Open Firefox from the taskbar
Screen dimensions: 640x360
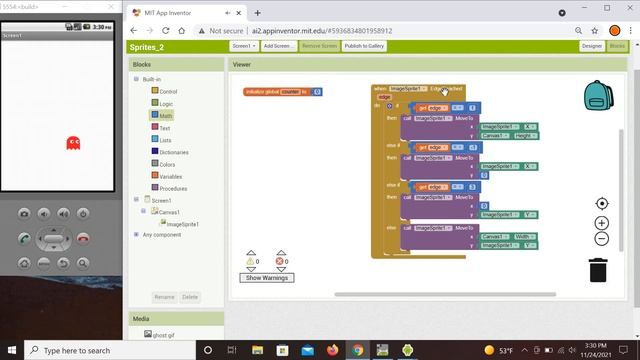pos(332,350)
